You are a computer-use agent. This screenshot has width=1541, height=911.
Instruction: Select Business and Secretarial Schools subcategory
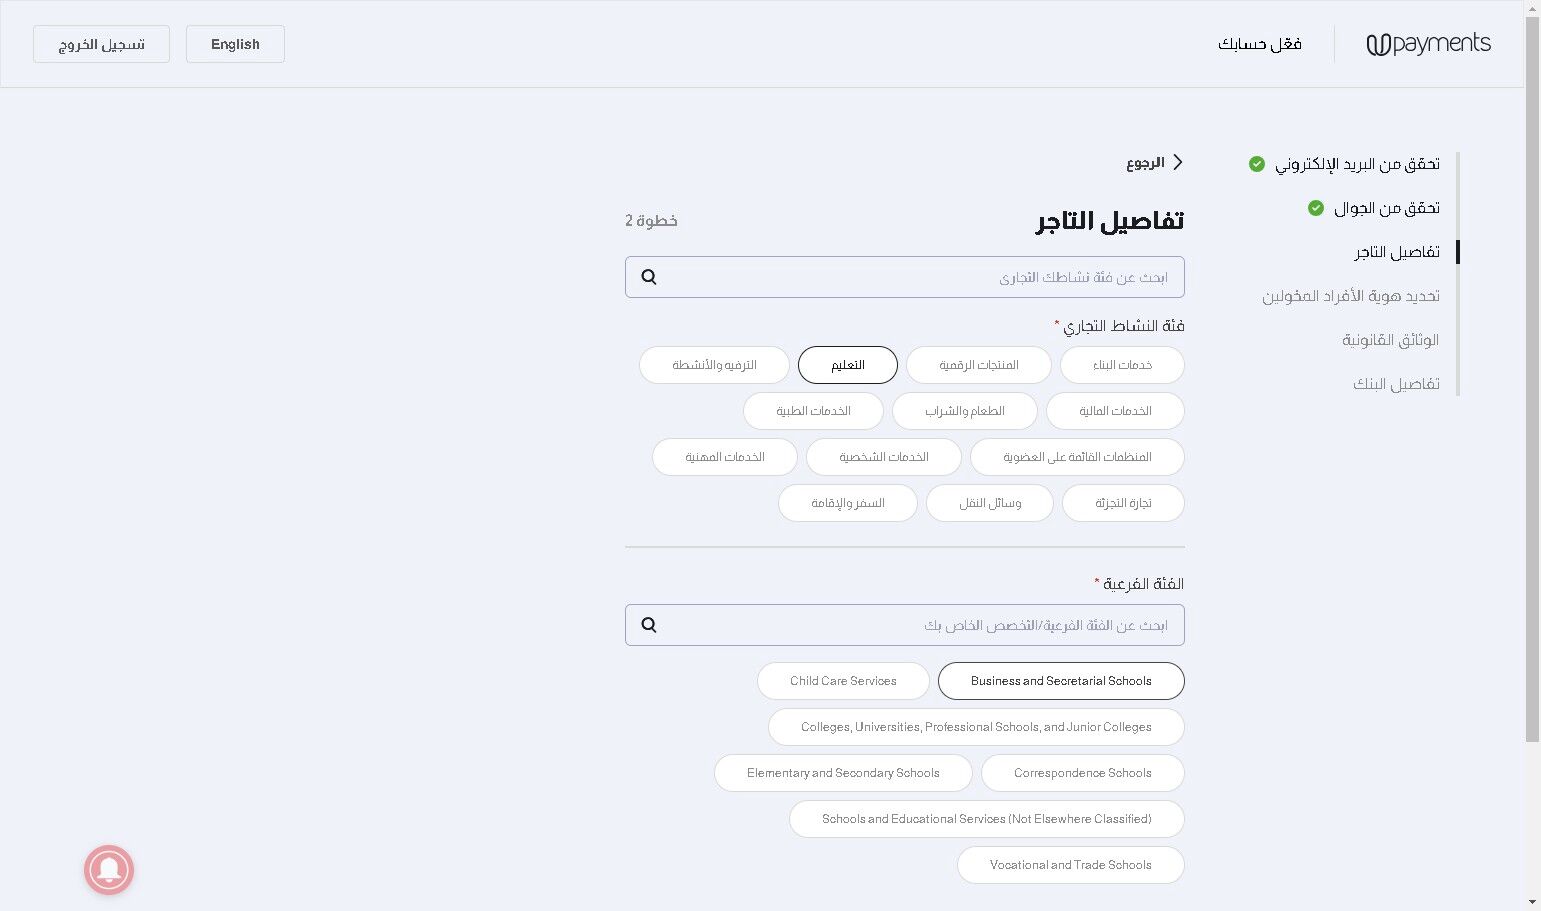pyautogui.click(x=1060, y=681)
